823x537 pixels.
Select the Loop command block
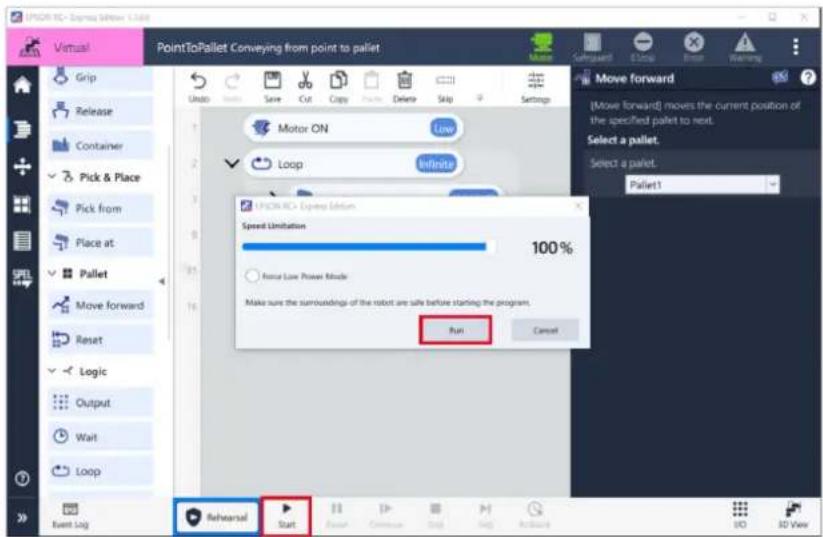[354, 164]
